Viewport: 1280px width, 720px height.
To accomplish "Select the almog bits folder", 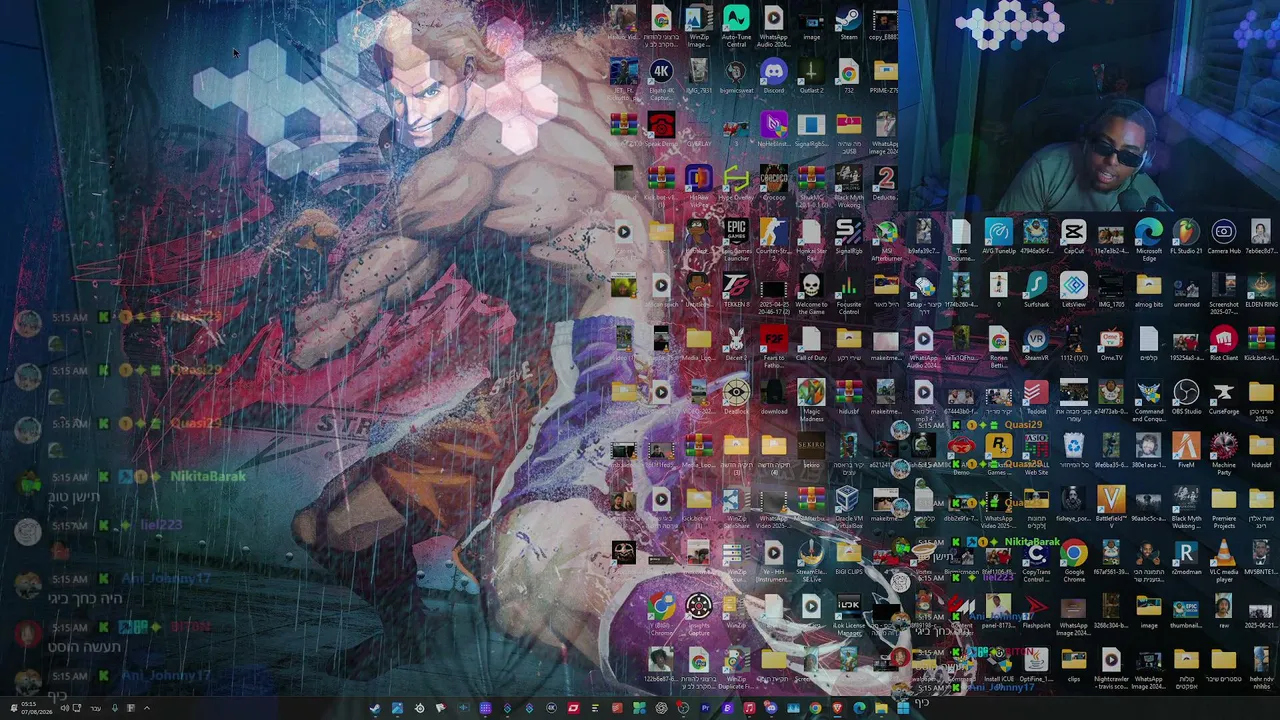I will pos(1148,291).
